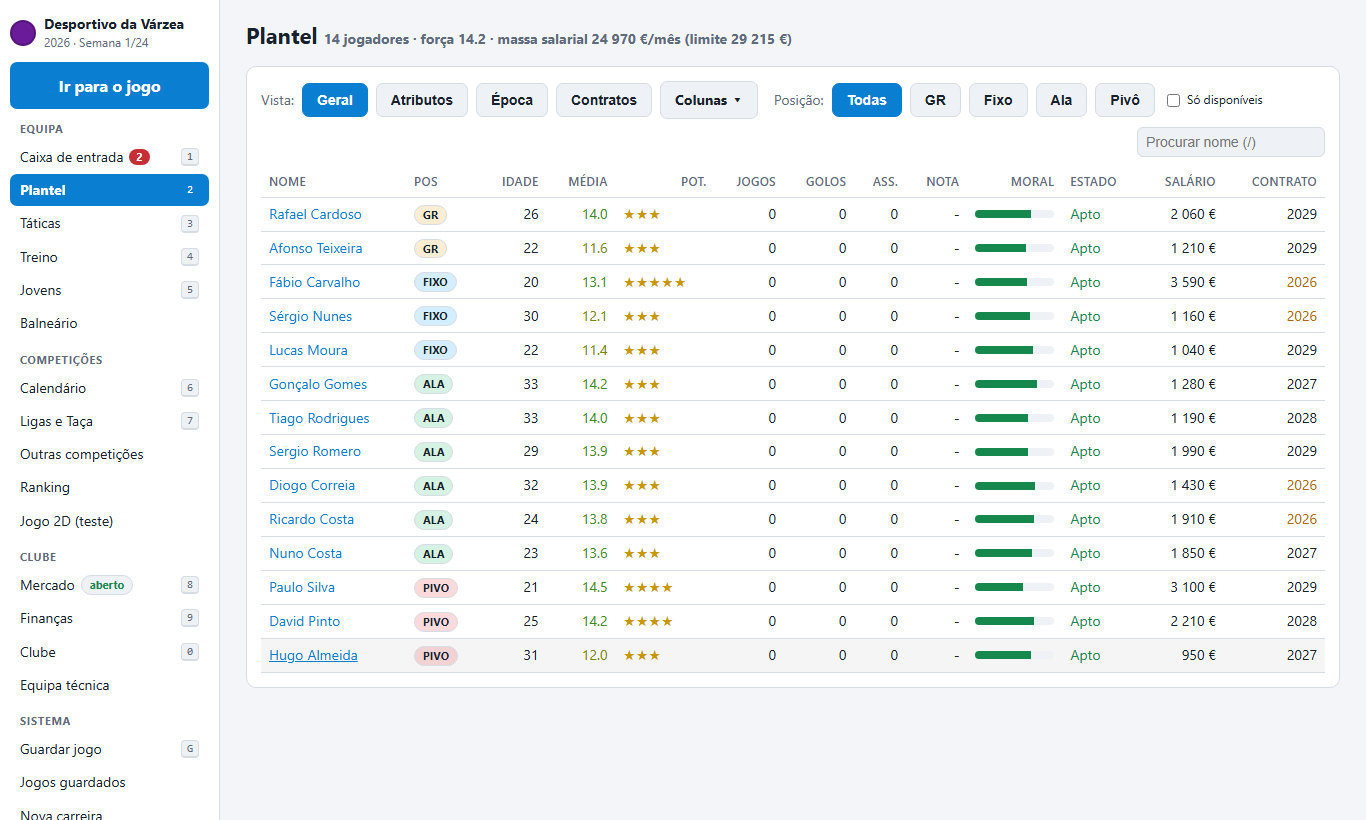Focus the Procurar nome search field
Image resolution: width=1366 pixels, height=820 pixels.
coord(1230,142)
